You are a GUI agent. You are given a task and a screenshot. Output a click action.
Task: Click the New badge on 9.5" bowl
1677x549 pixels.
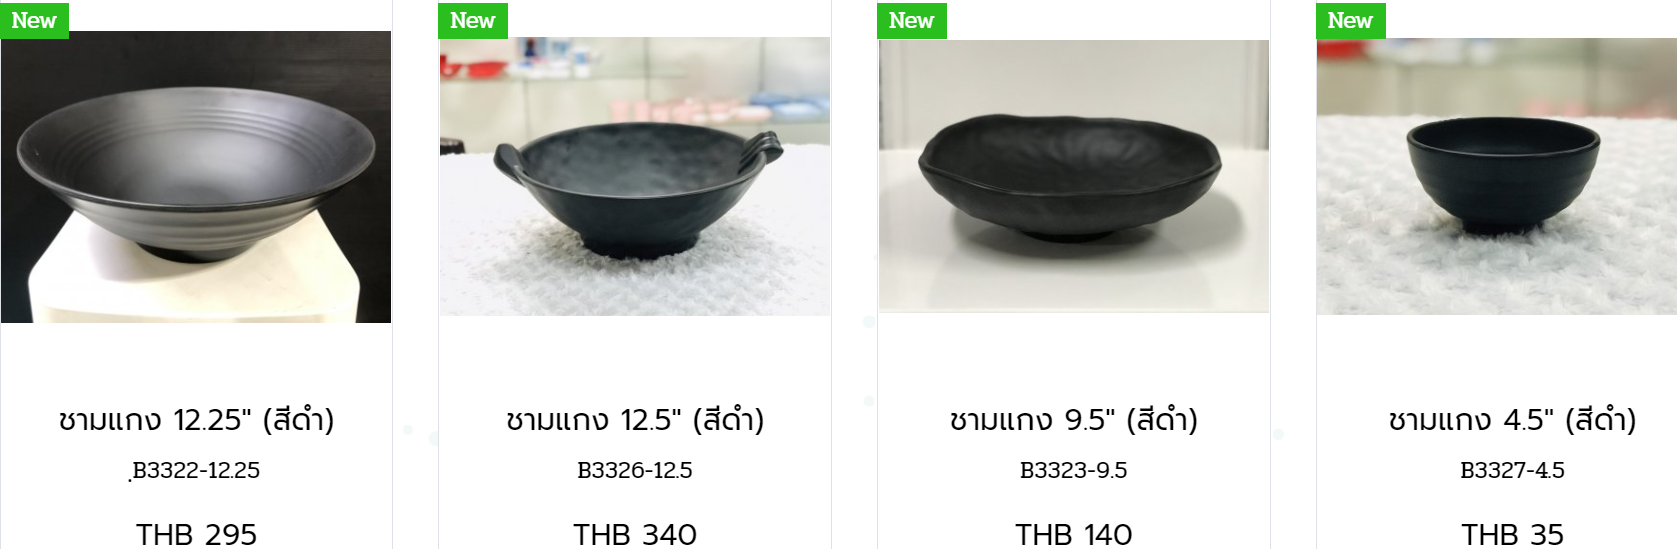coord(912,20)
